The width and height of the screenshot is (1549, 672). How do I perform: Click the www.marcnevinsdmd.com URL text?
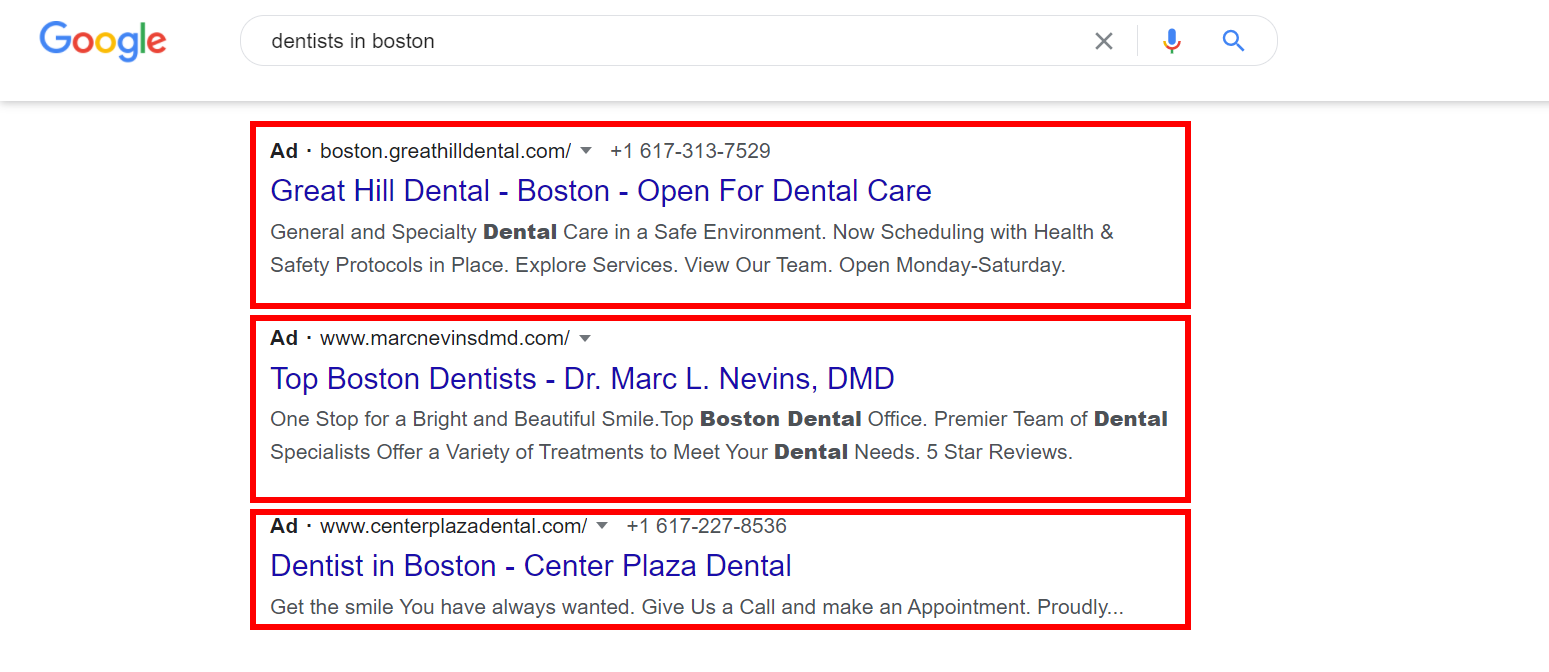coord(445,338)
